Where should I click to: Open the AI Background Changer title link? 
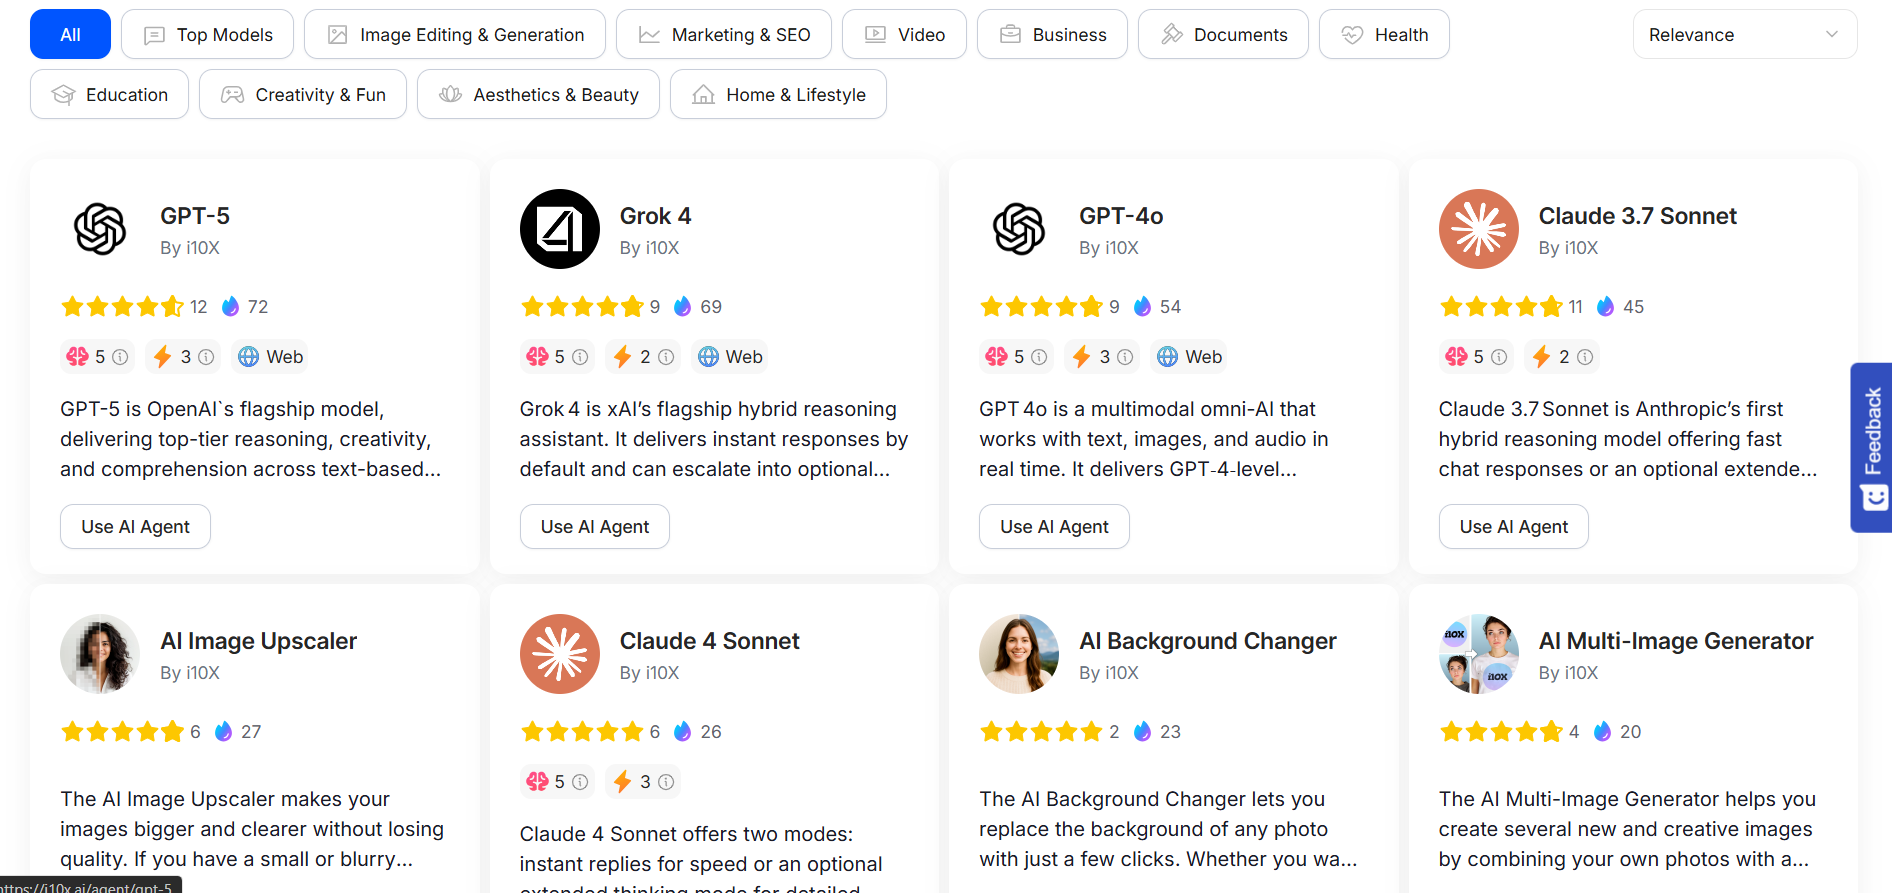coord(1207,641)
